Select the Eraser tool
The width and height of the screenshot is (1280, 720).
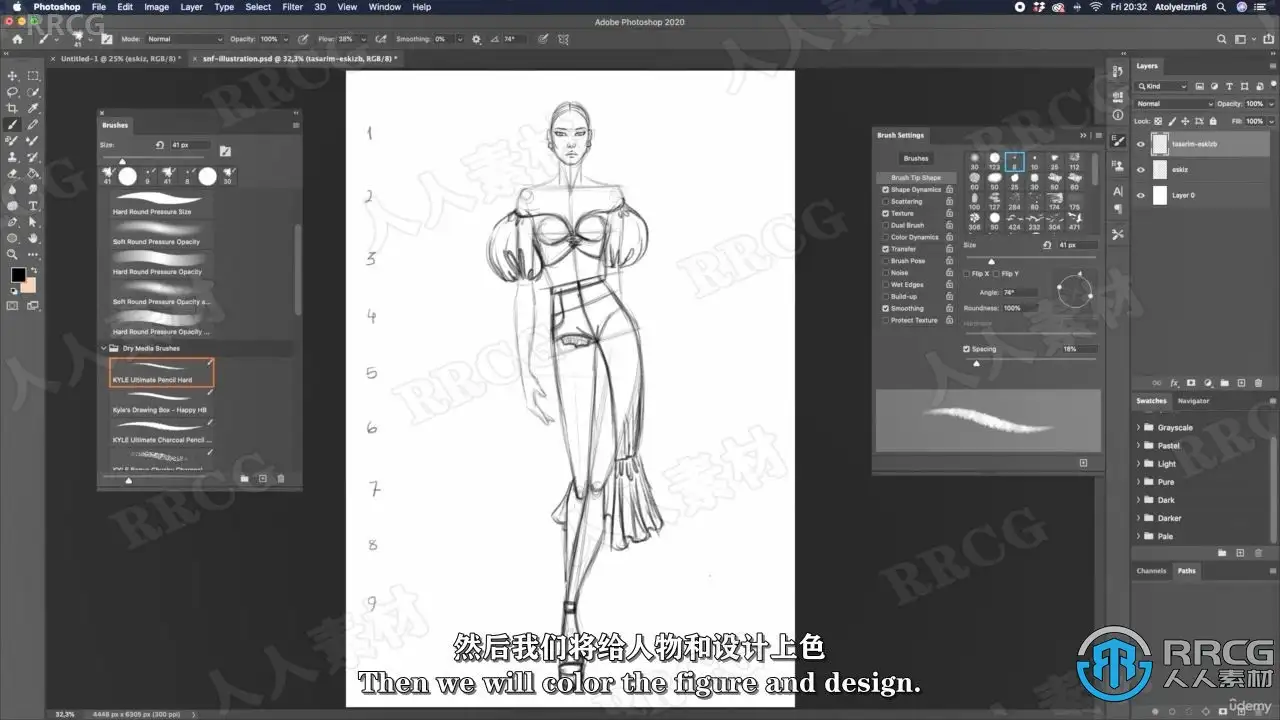(13, 173)
